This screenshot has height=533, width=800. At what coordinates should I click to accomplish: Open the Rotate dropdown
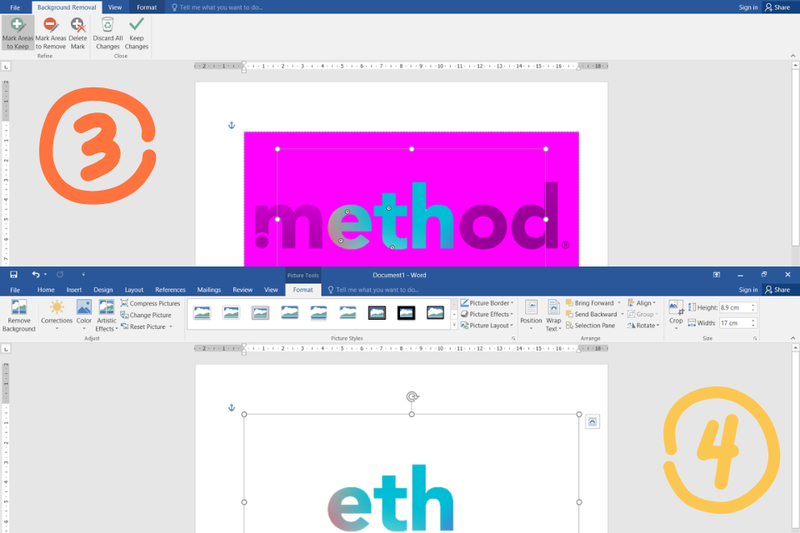point(643,325)
